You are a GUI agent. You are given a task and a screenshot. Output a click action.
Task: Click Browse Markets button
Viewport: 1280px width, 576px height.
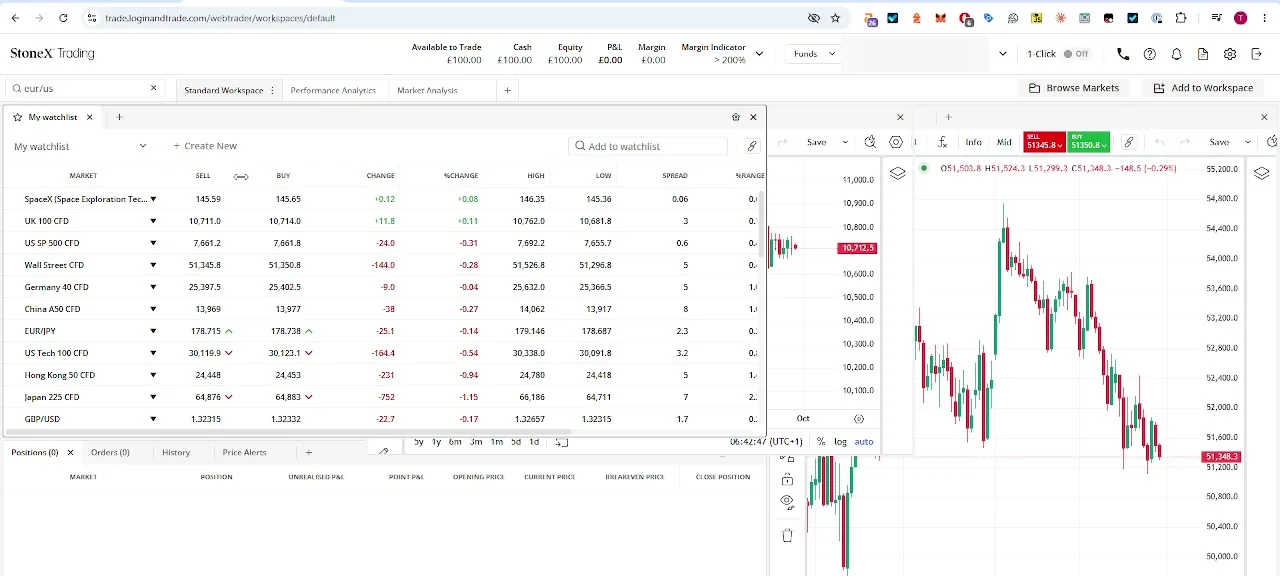[x=1074, y=88]
